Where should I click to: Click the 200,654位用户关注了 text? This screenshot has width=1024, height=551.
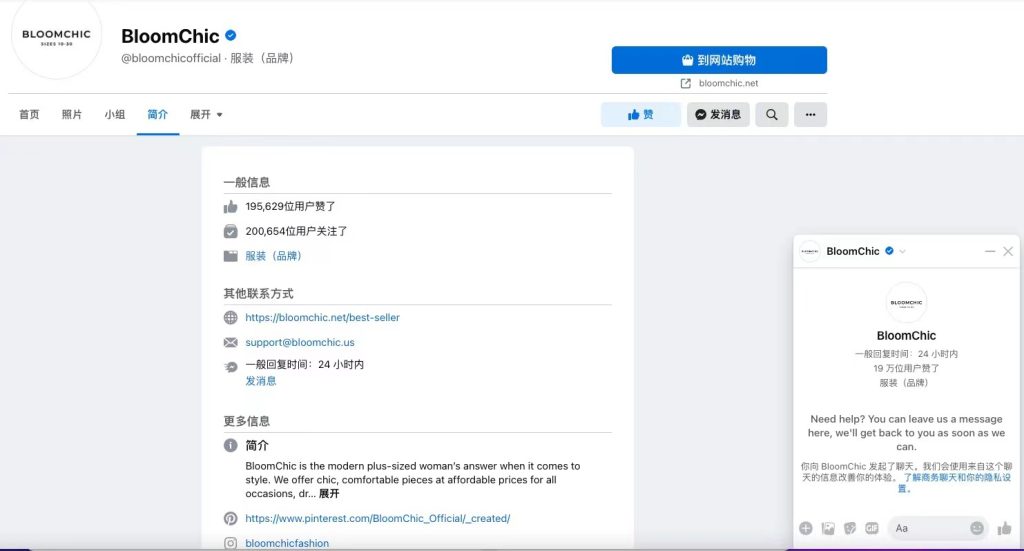point(296,231)
